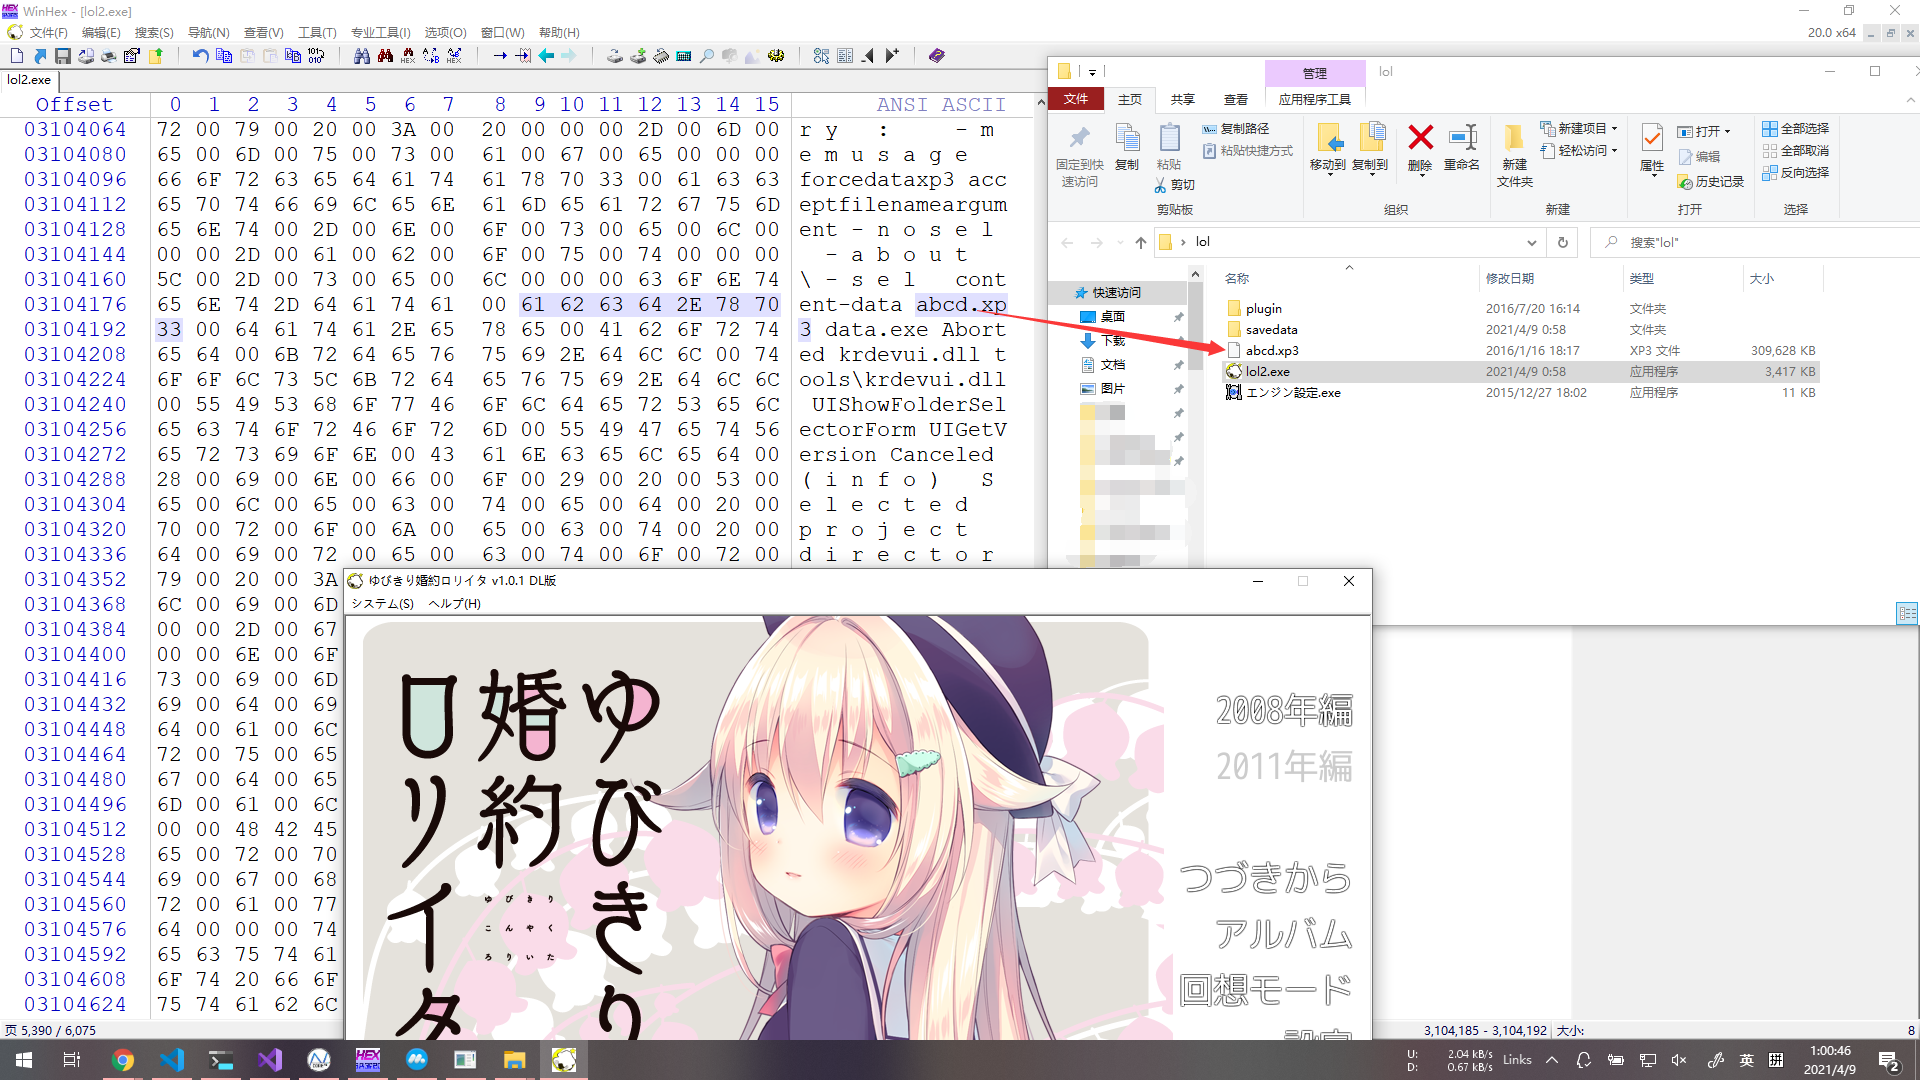Start the 2008年編 chapter in game
Viewport: 1920px width, 1080px height.
pyautogui.click(x=1284, y=710)
